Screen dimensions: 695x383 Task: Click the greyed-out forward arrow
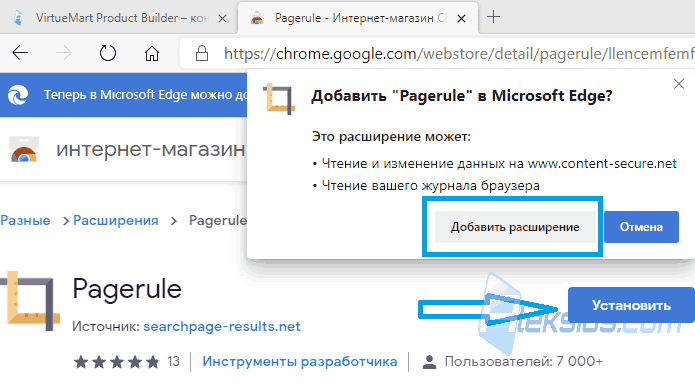point(63,53)
